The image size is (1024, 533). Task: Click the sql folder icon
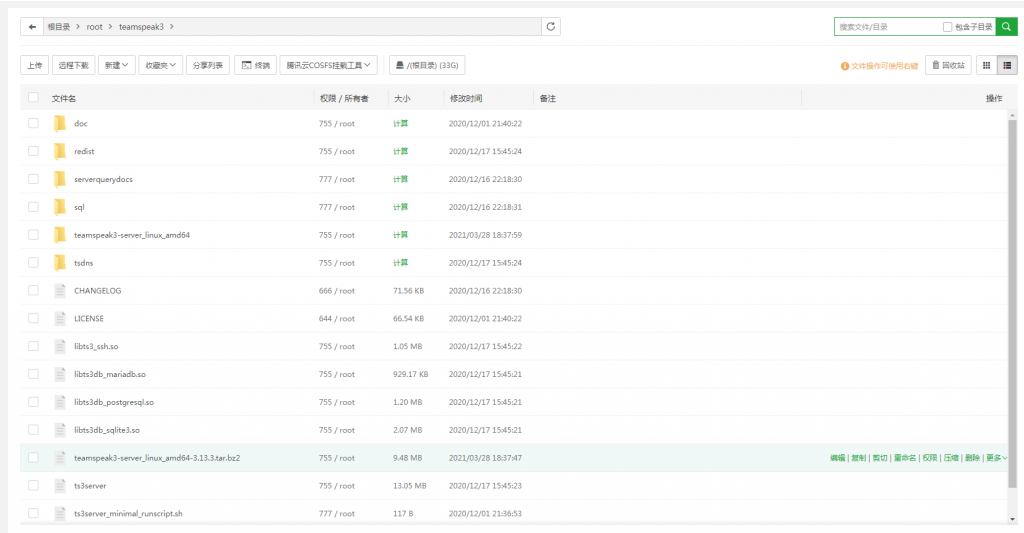tap(59, 207)
